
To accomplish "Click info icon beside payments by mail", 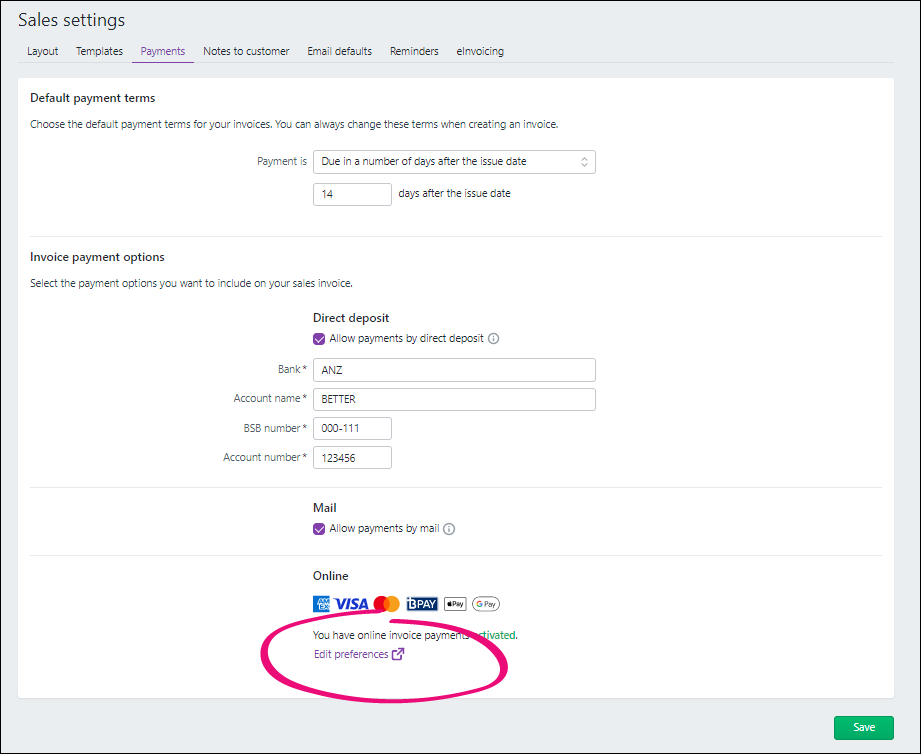I will click(449, 529).
